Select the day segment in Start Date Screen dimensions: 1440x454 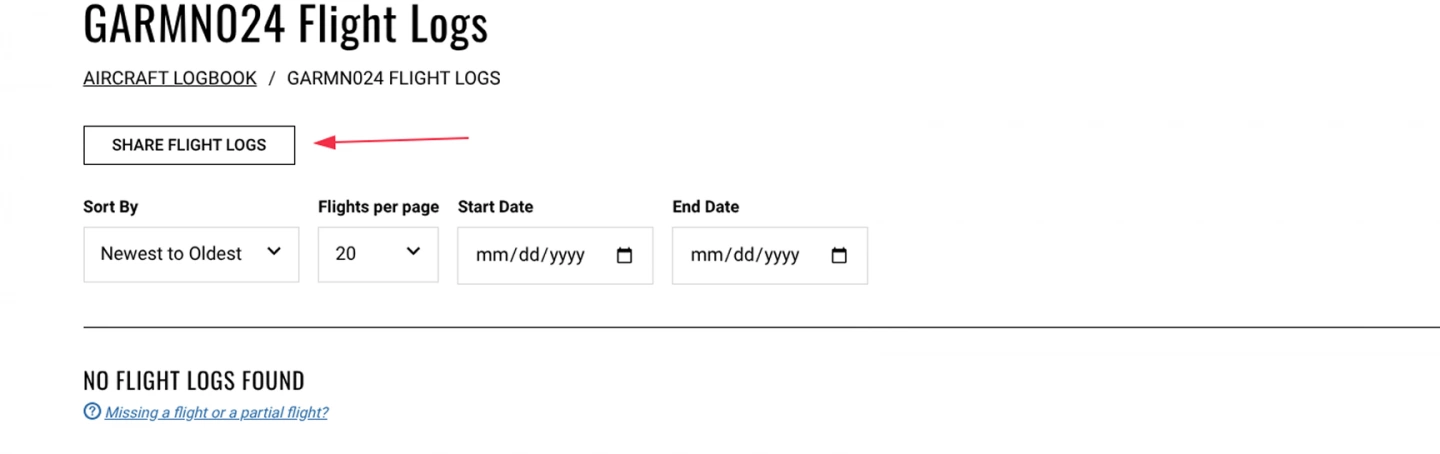526,255
